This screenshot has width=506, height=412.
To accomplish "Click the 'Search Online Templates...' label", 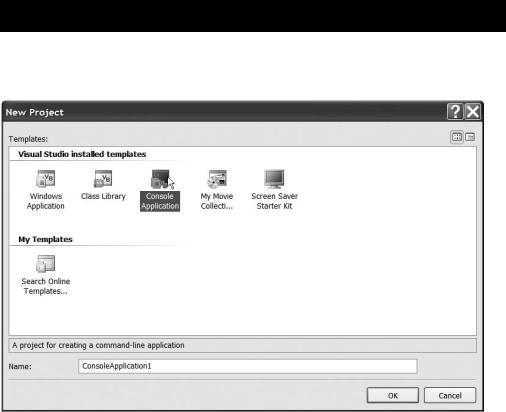I will (46, 286).
